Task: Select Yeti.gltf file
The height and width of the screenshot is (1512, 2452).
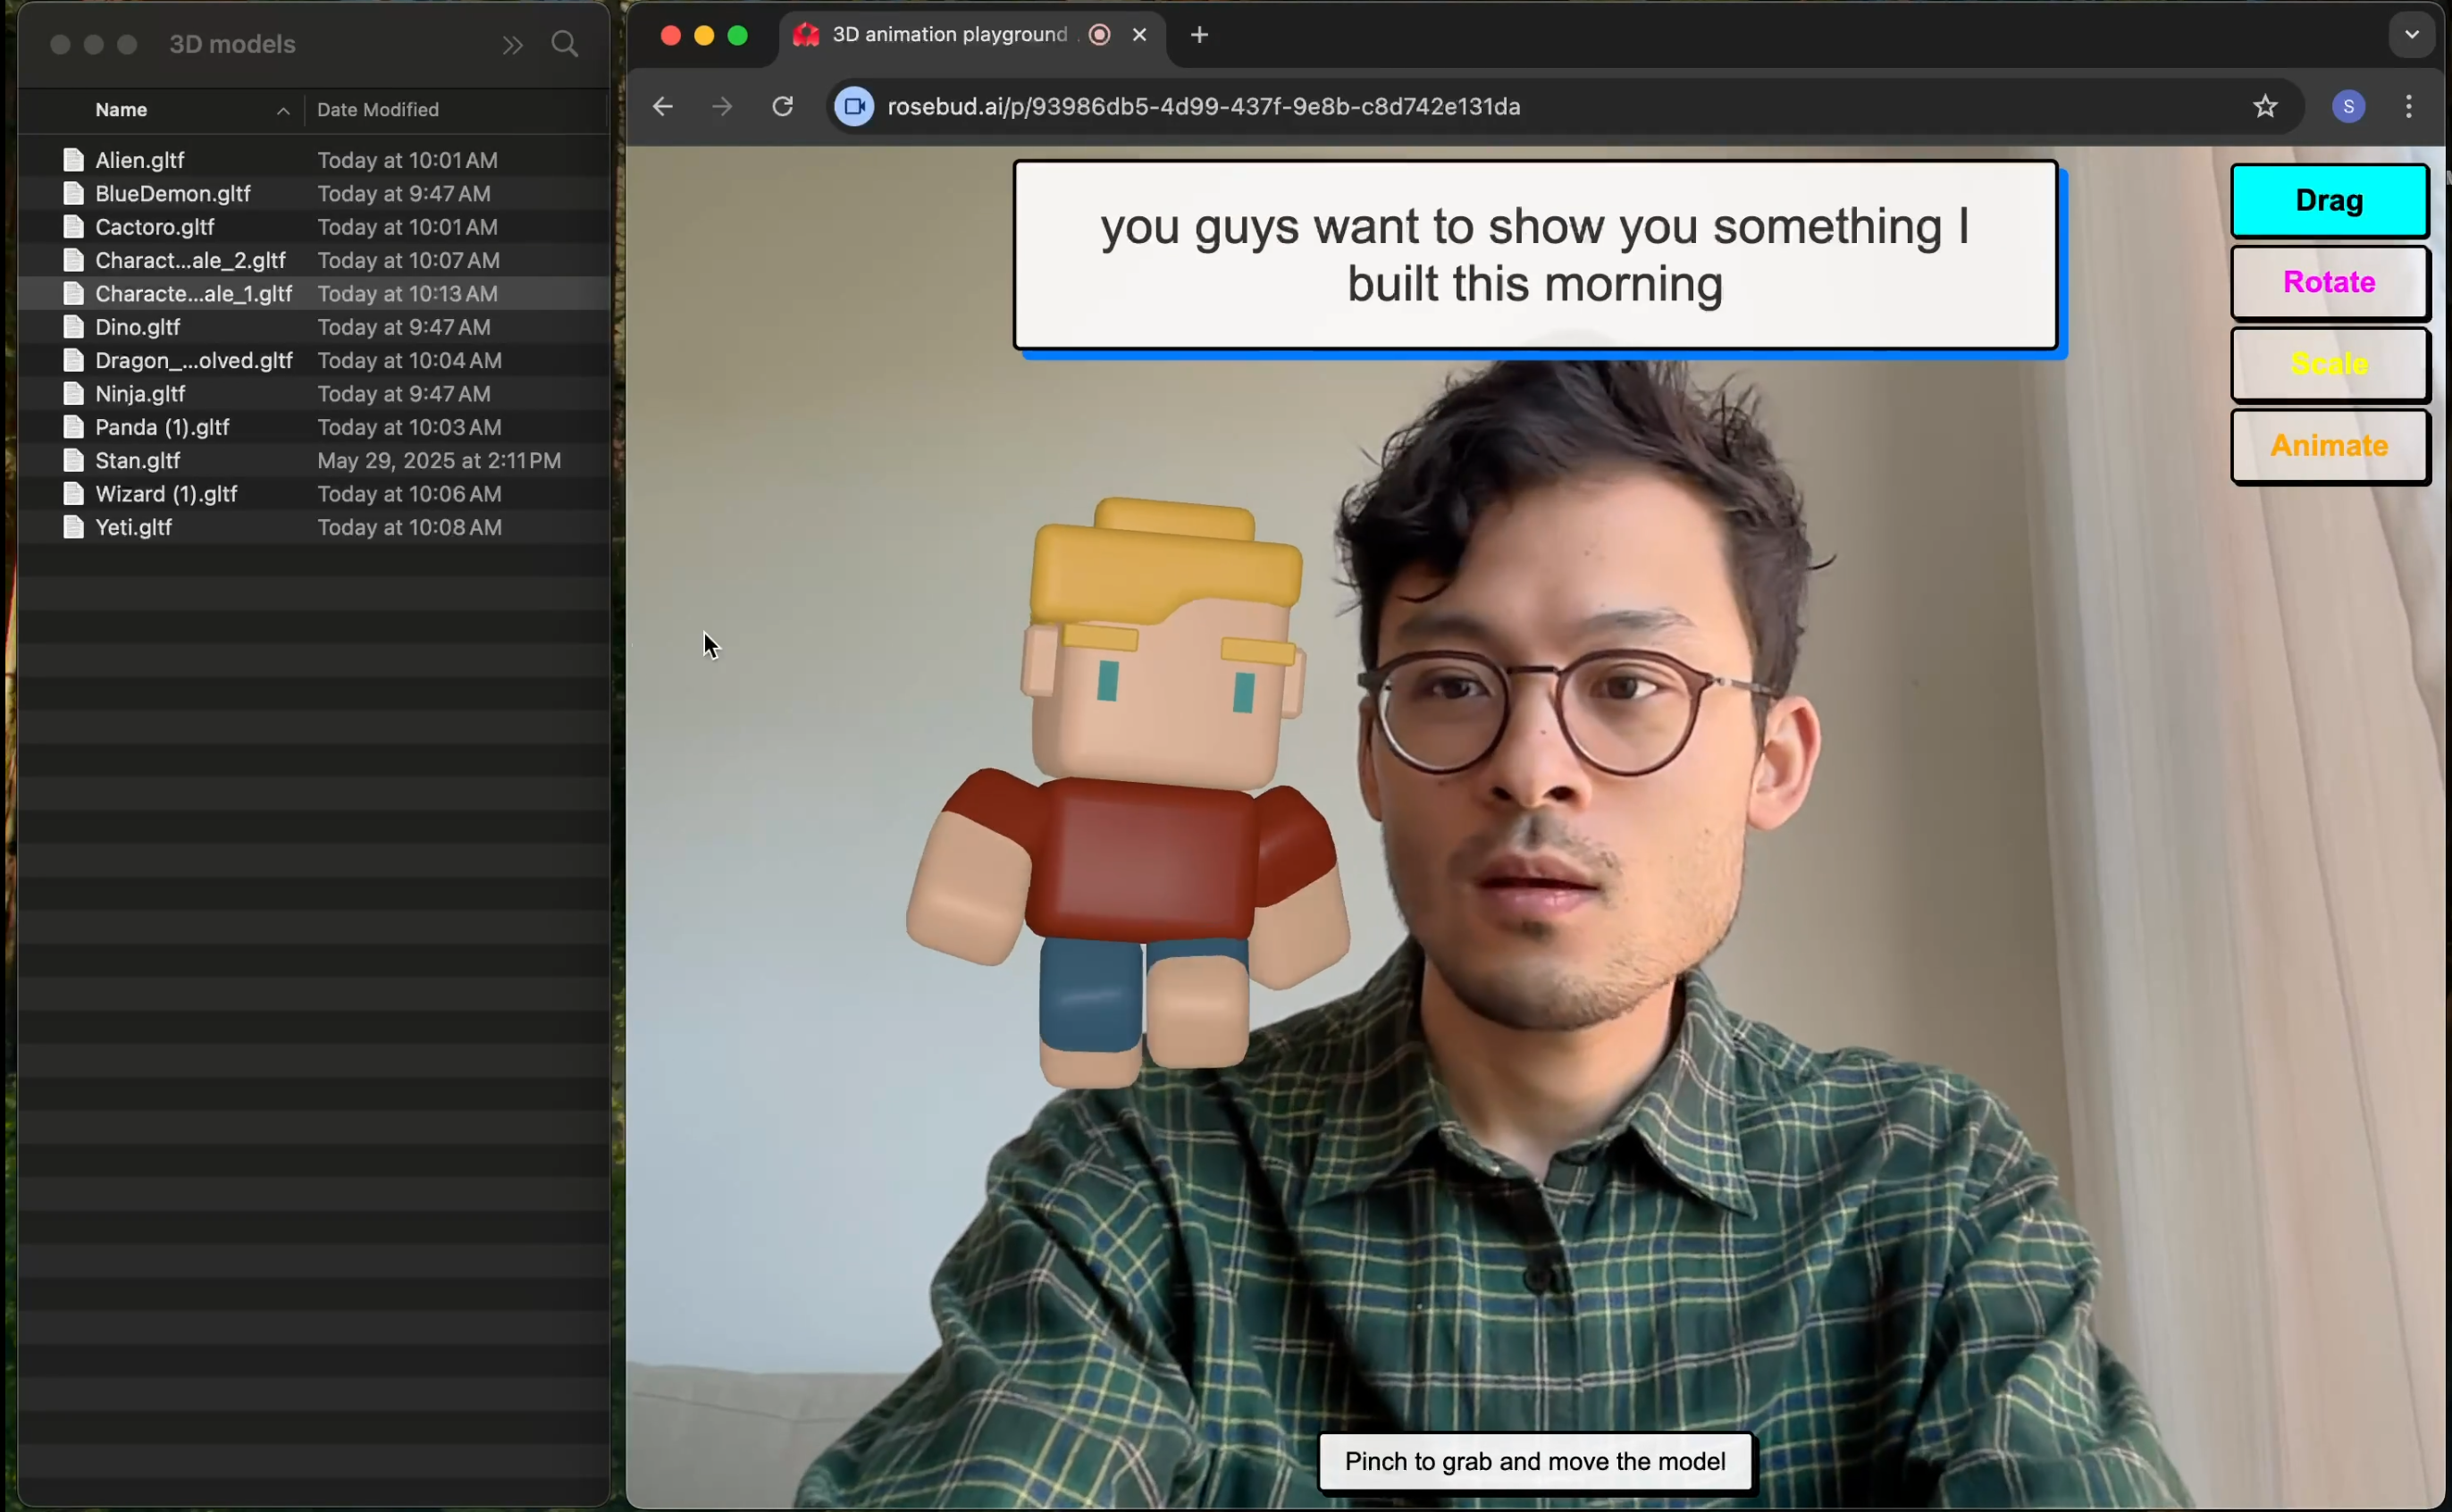Action: pos(314,527)
